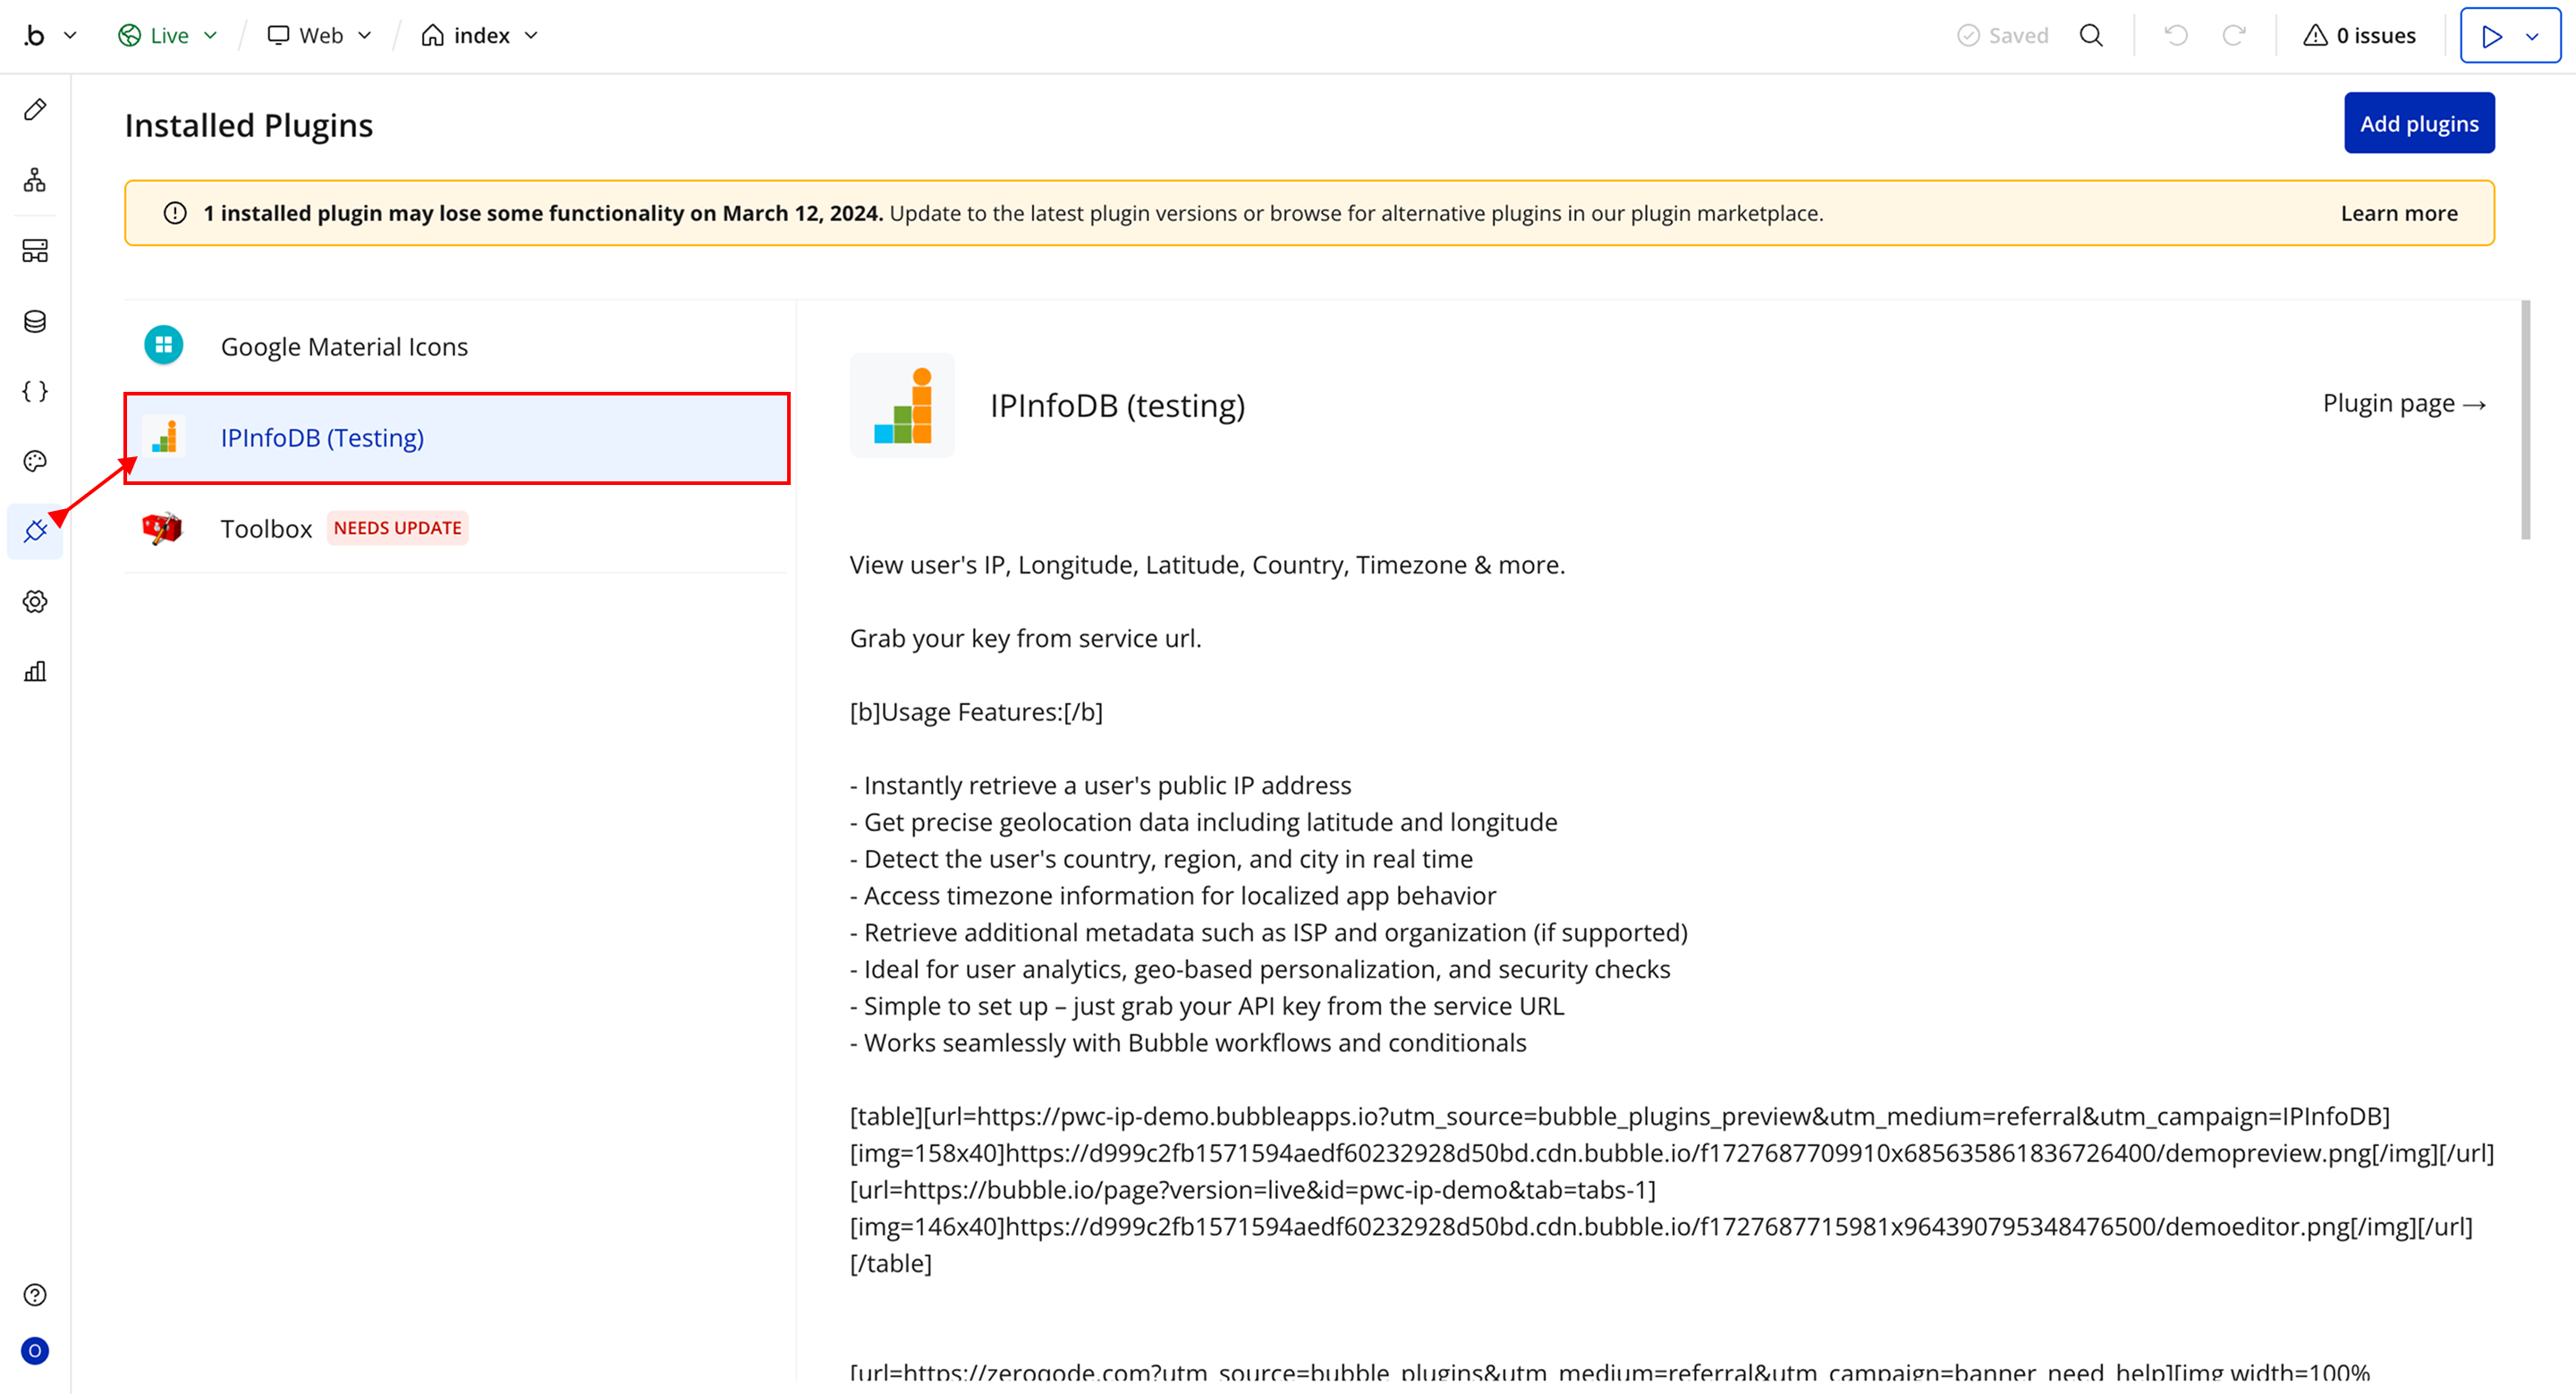Open the Data tab database icon
Image resolution: width=2576 pixels, height=1394 pixels.
click(35, 321)
